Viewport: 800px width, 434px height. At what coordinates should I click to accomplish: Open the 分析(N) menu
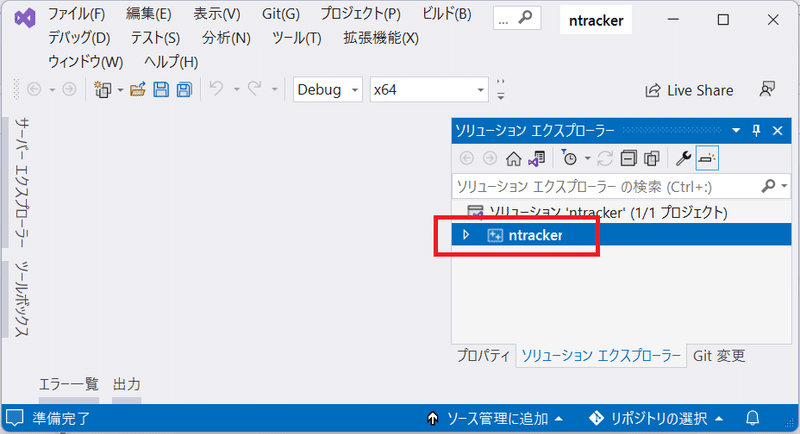(226, 38)
